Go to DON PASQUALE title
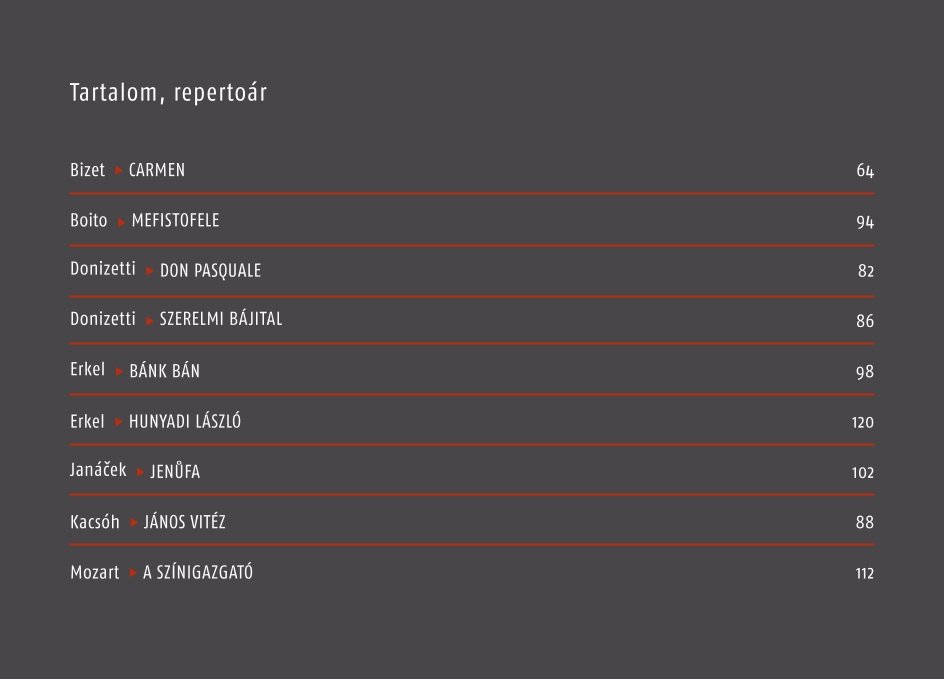 pyautogui.click(x=210, y=271)
